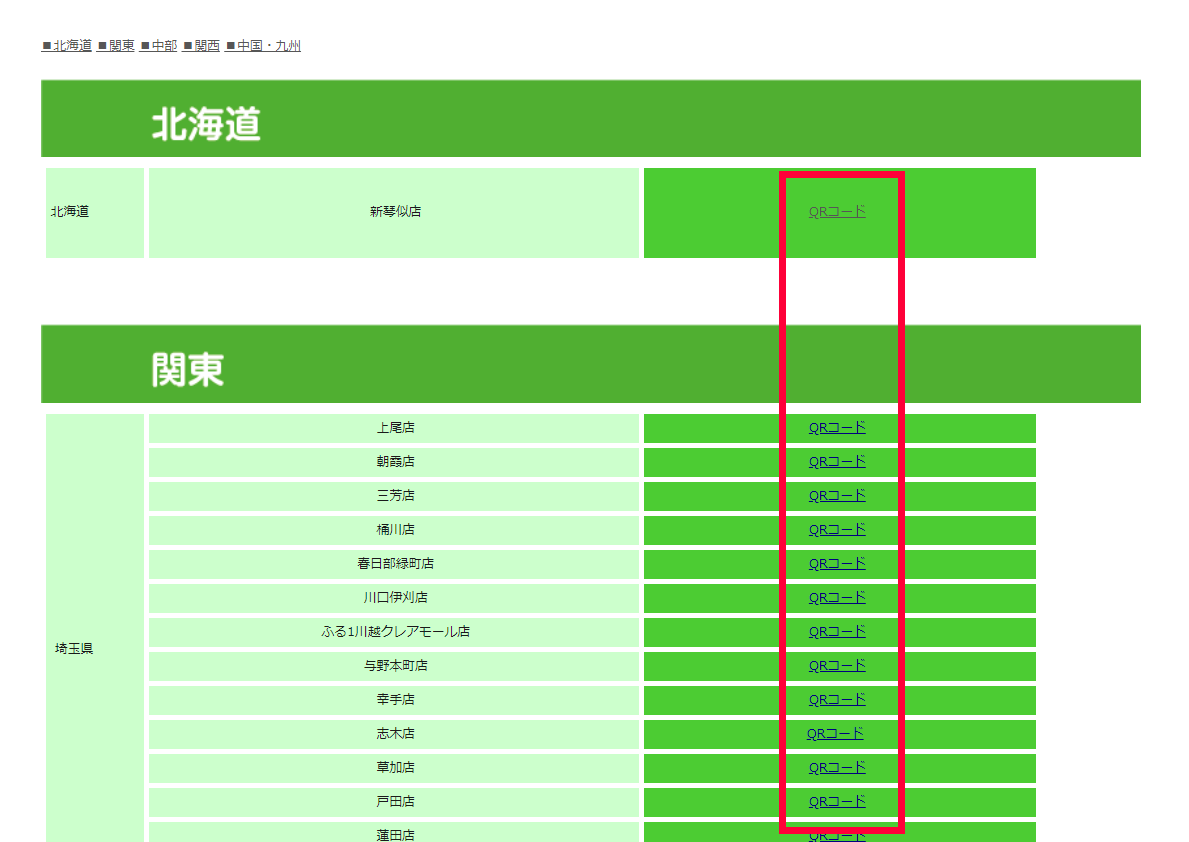Click the 北海道 anchor link at top
Screen dimensions: 1189x842
click(x=67, y=46)
